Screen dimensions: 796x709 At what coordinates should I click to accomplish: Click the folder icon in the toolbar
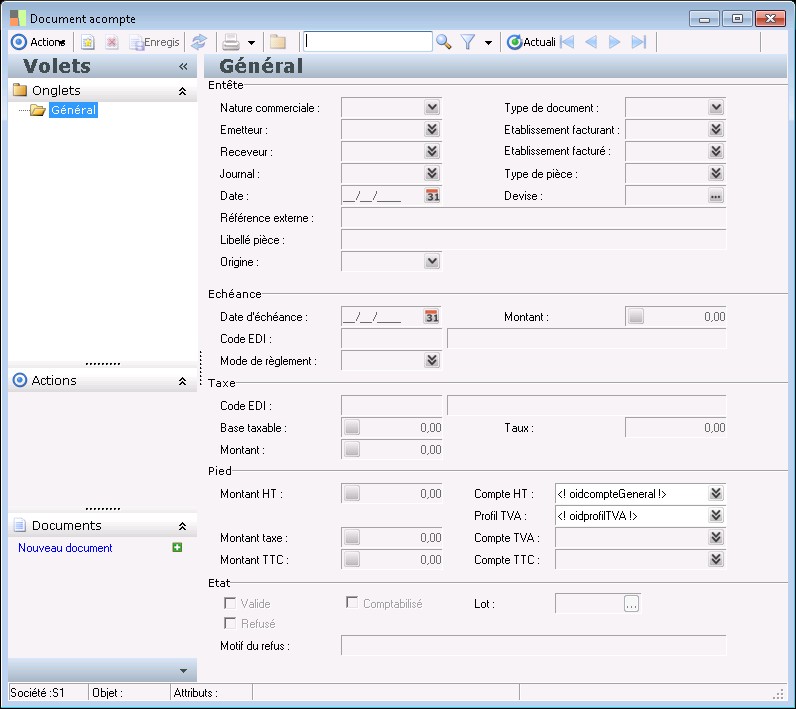277,42
